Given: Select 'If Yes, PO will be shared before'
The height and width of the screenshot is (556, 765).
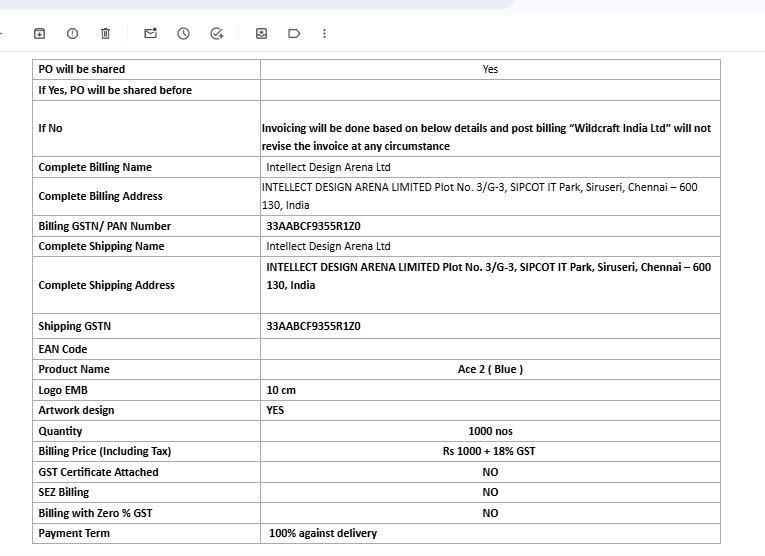Looking at the screenshot, I should (x=115, y=90).
